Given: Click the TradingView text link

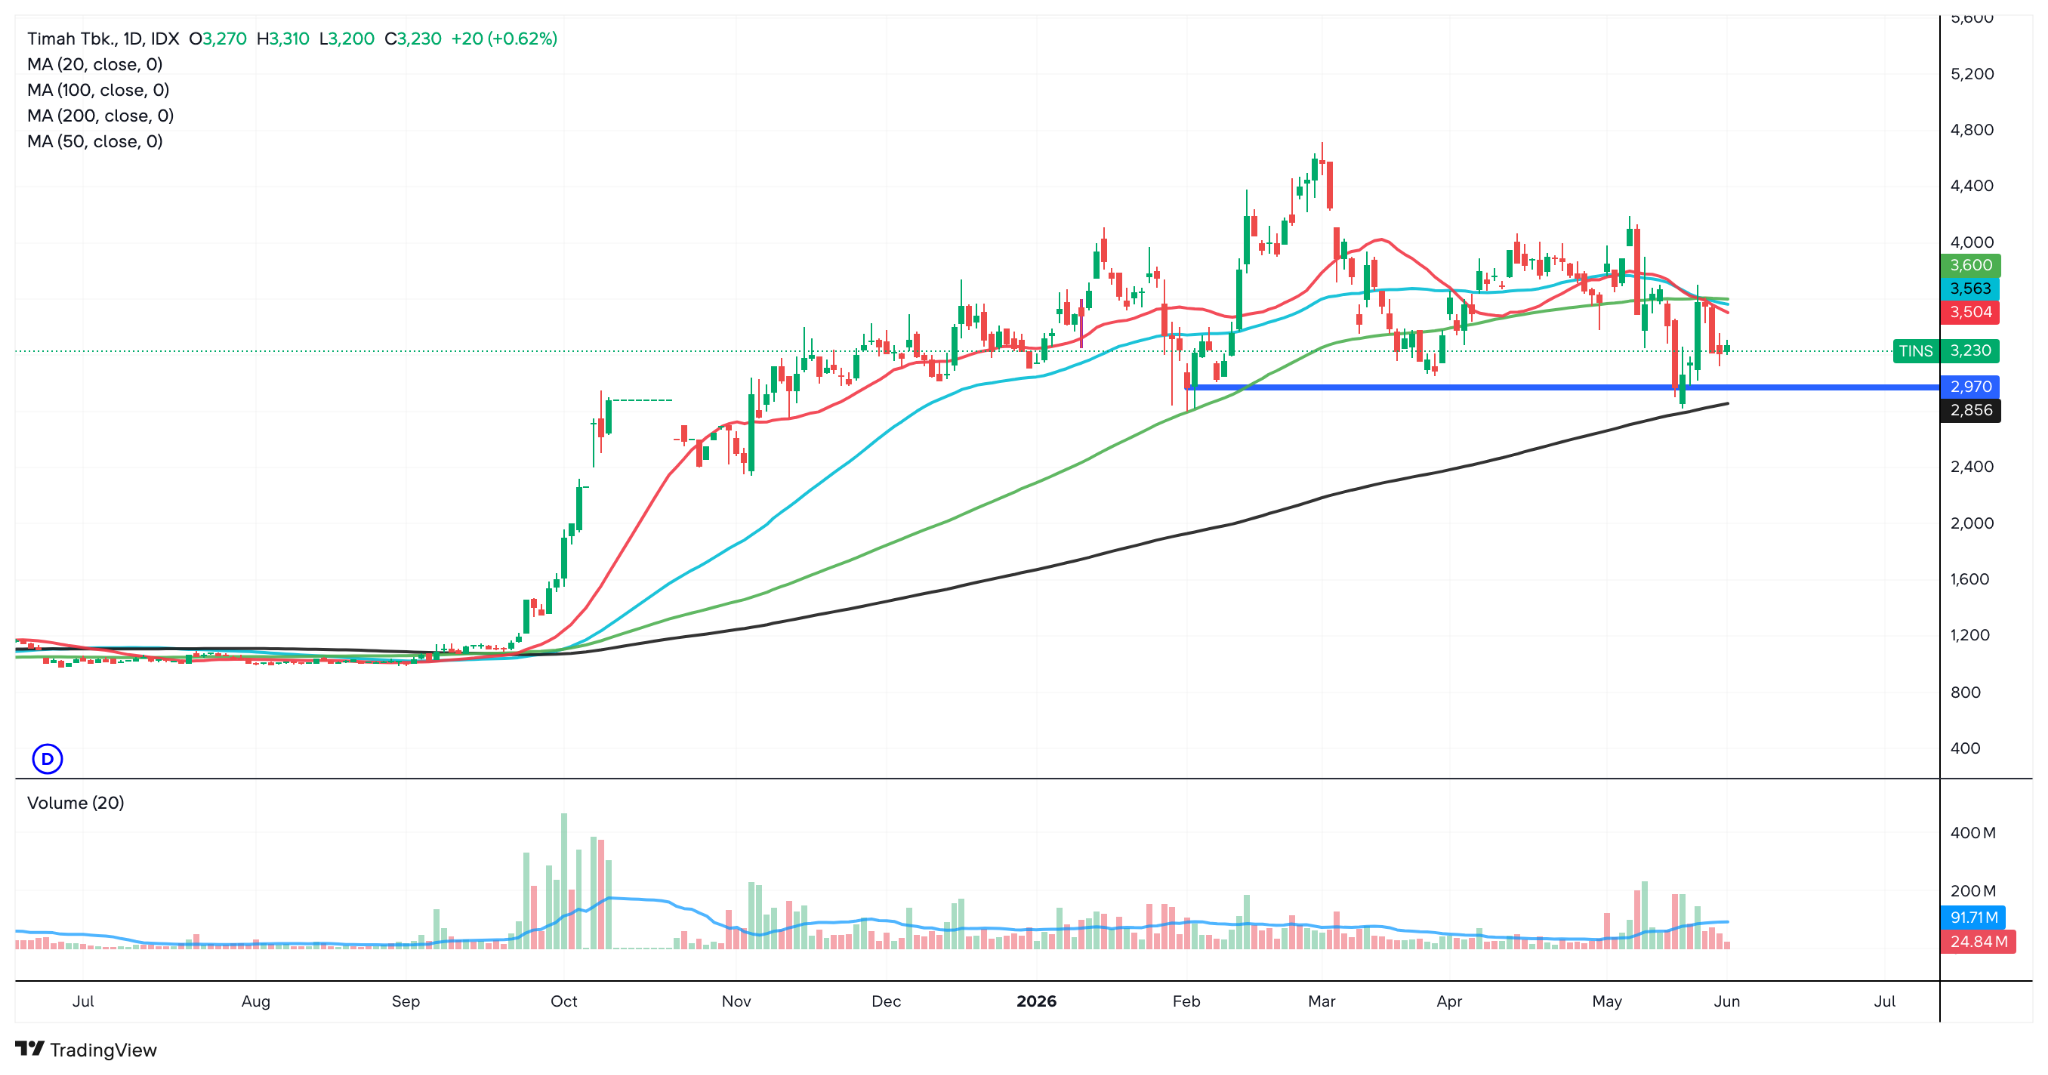Looking at the screenshot, I should 104,1050.
